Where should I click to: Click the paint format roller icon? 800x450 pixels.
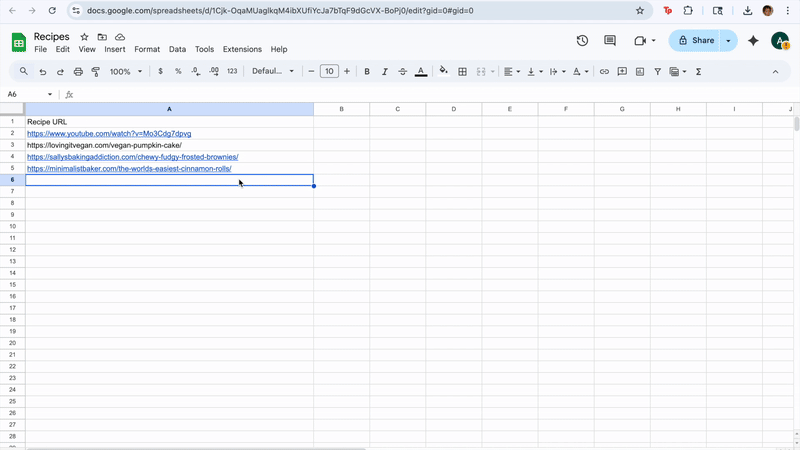click(x=96, y=72)
